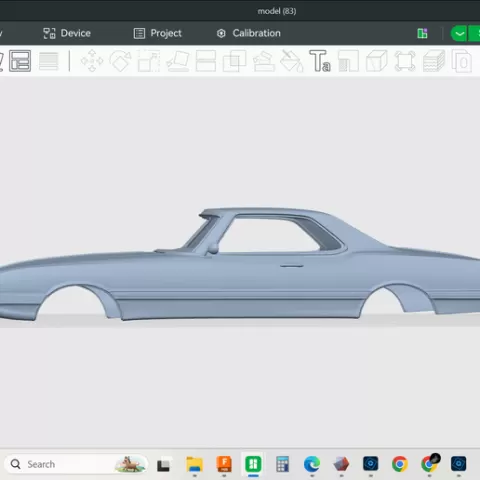Image resolution: width=480 pixels, height=480 pixels.
Task: Click the model (83) window title
Action: tap(277, 11)
